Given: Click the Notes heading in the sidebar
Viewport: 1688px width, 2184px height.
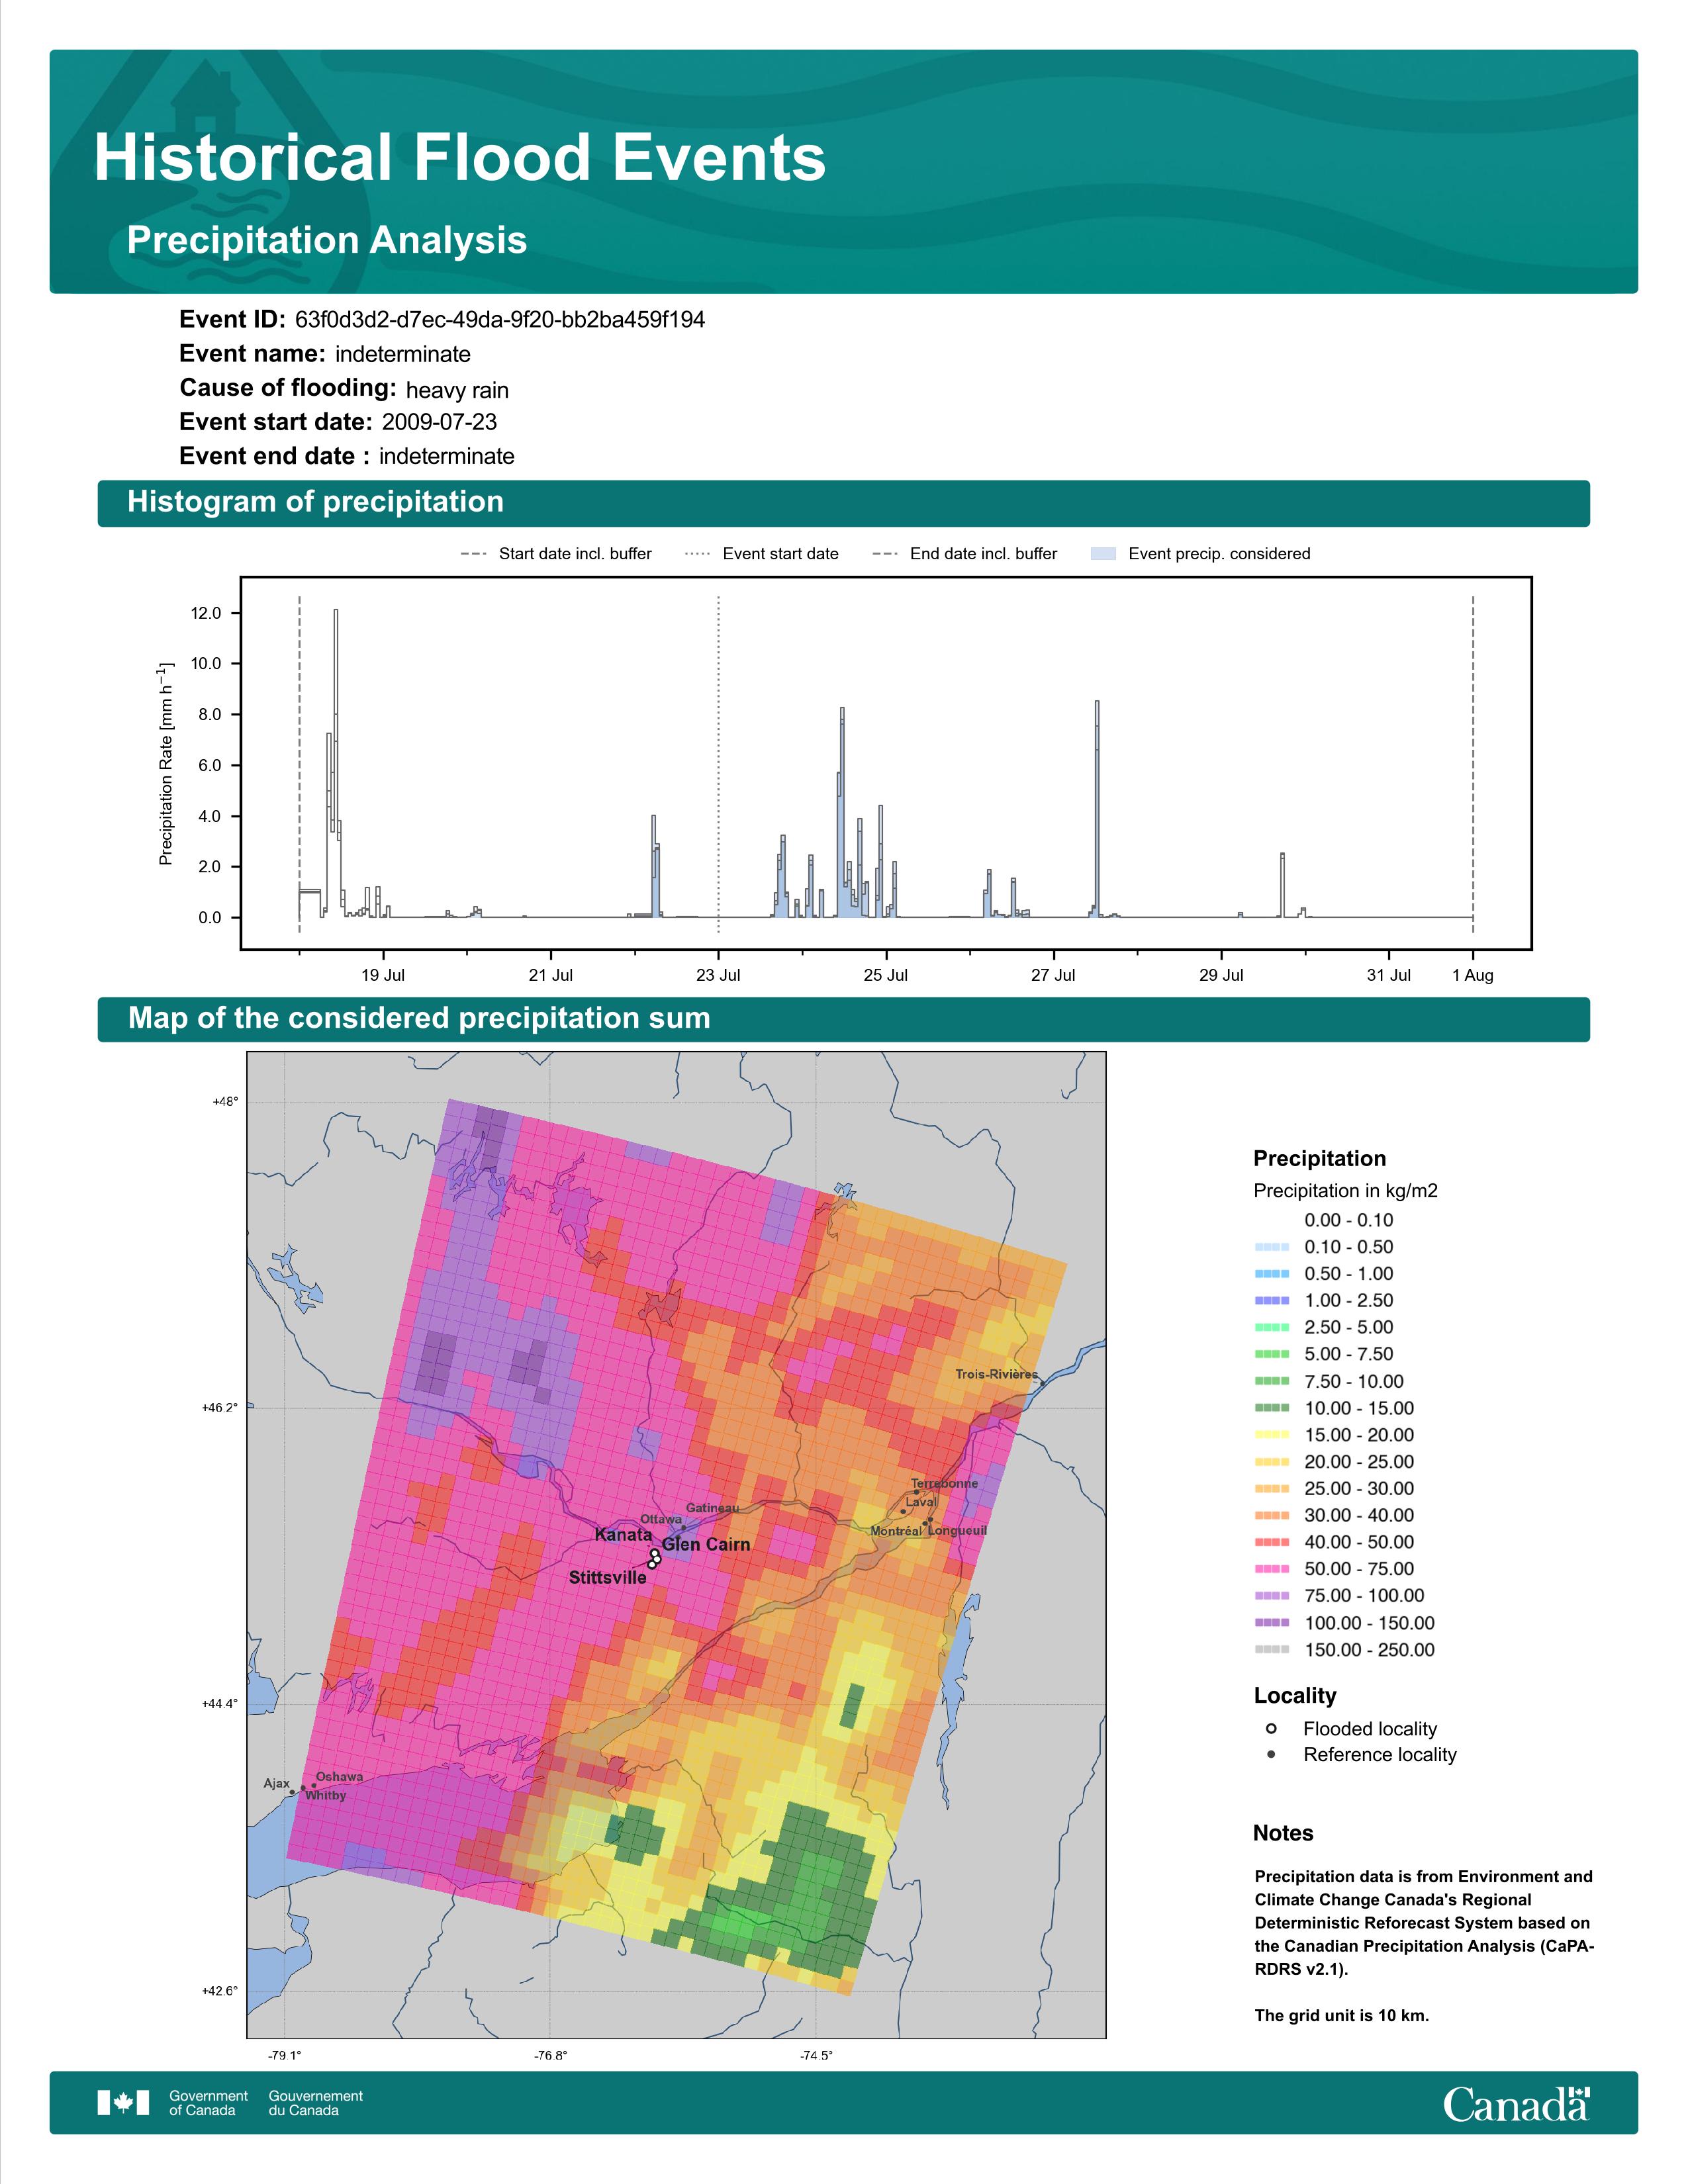Looking at the screenshot, I should pos(1283,1833).
